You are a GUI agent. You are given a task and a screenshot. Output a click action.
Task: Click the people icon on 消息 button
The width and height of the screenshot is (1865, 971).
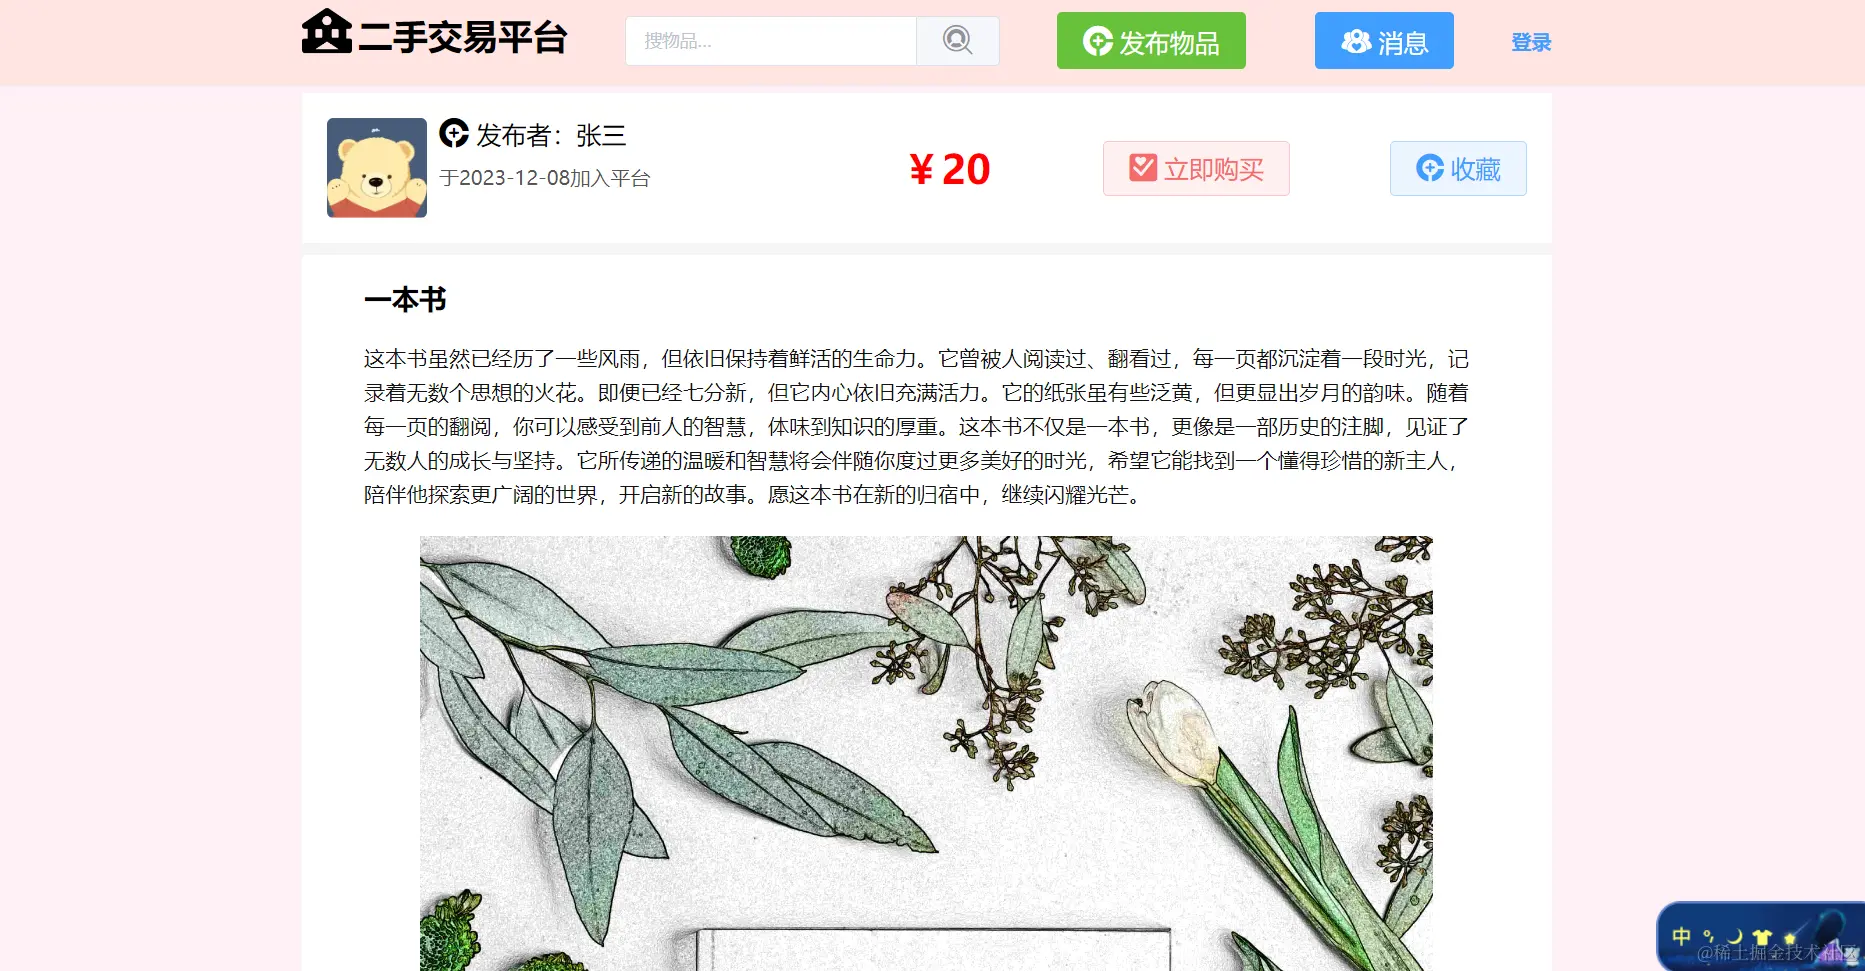click(1356, 41)
